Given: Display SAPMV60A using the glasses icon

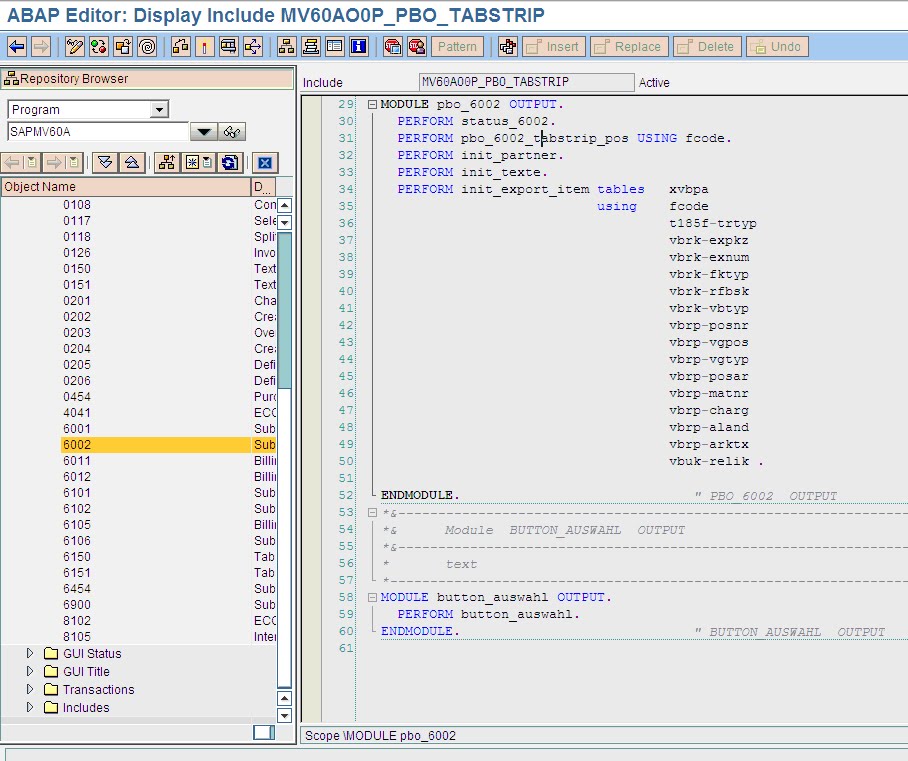Looking at the screenshot, I should tap(231, 131).
